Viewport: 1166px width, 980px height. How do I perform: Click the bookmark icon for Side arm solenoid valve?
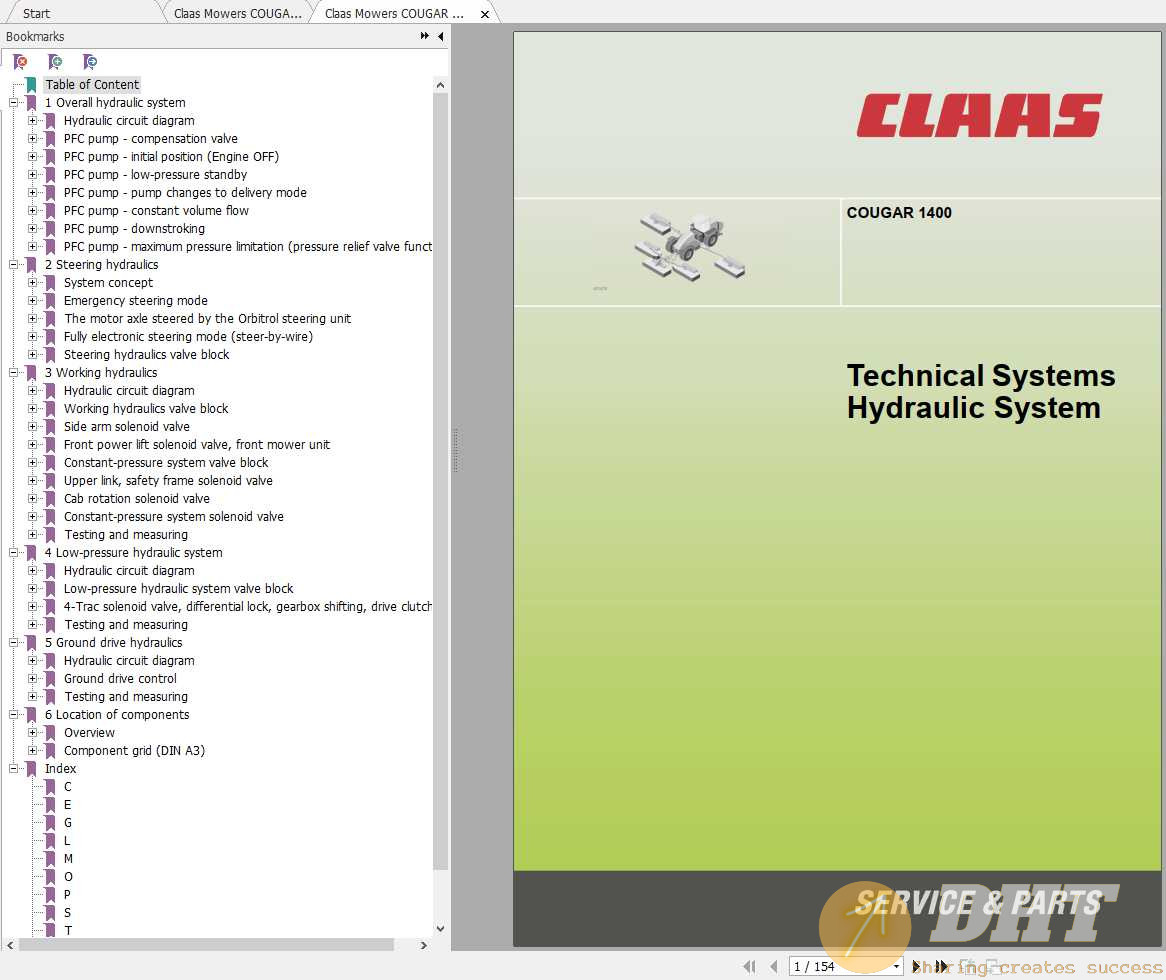51,427
